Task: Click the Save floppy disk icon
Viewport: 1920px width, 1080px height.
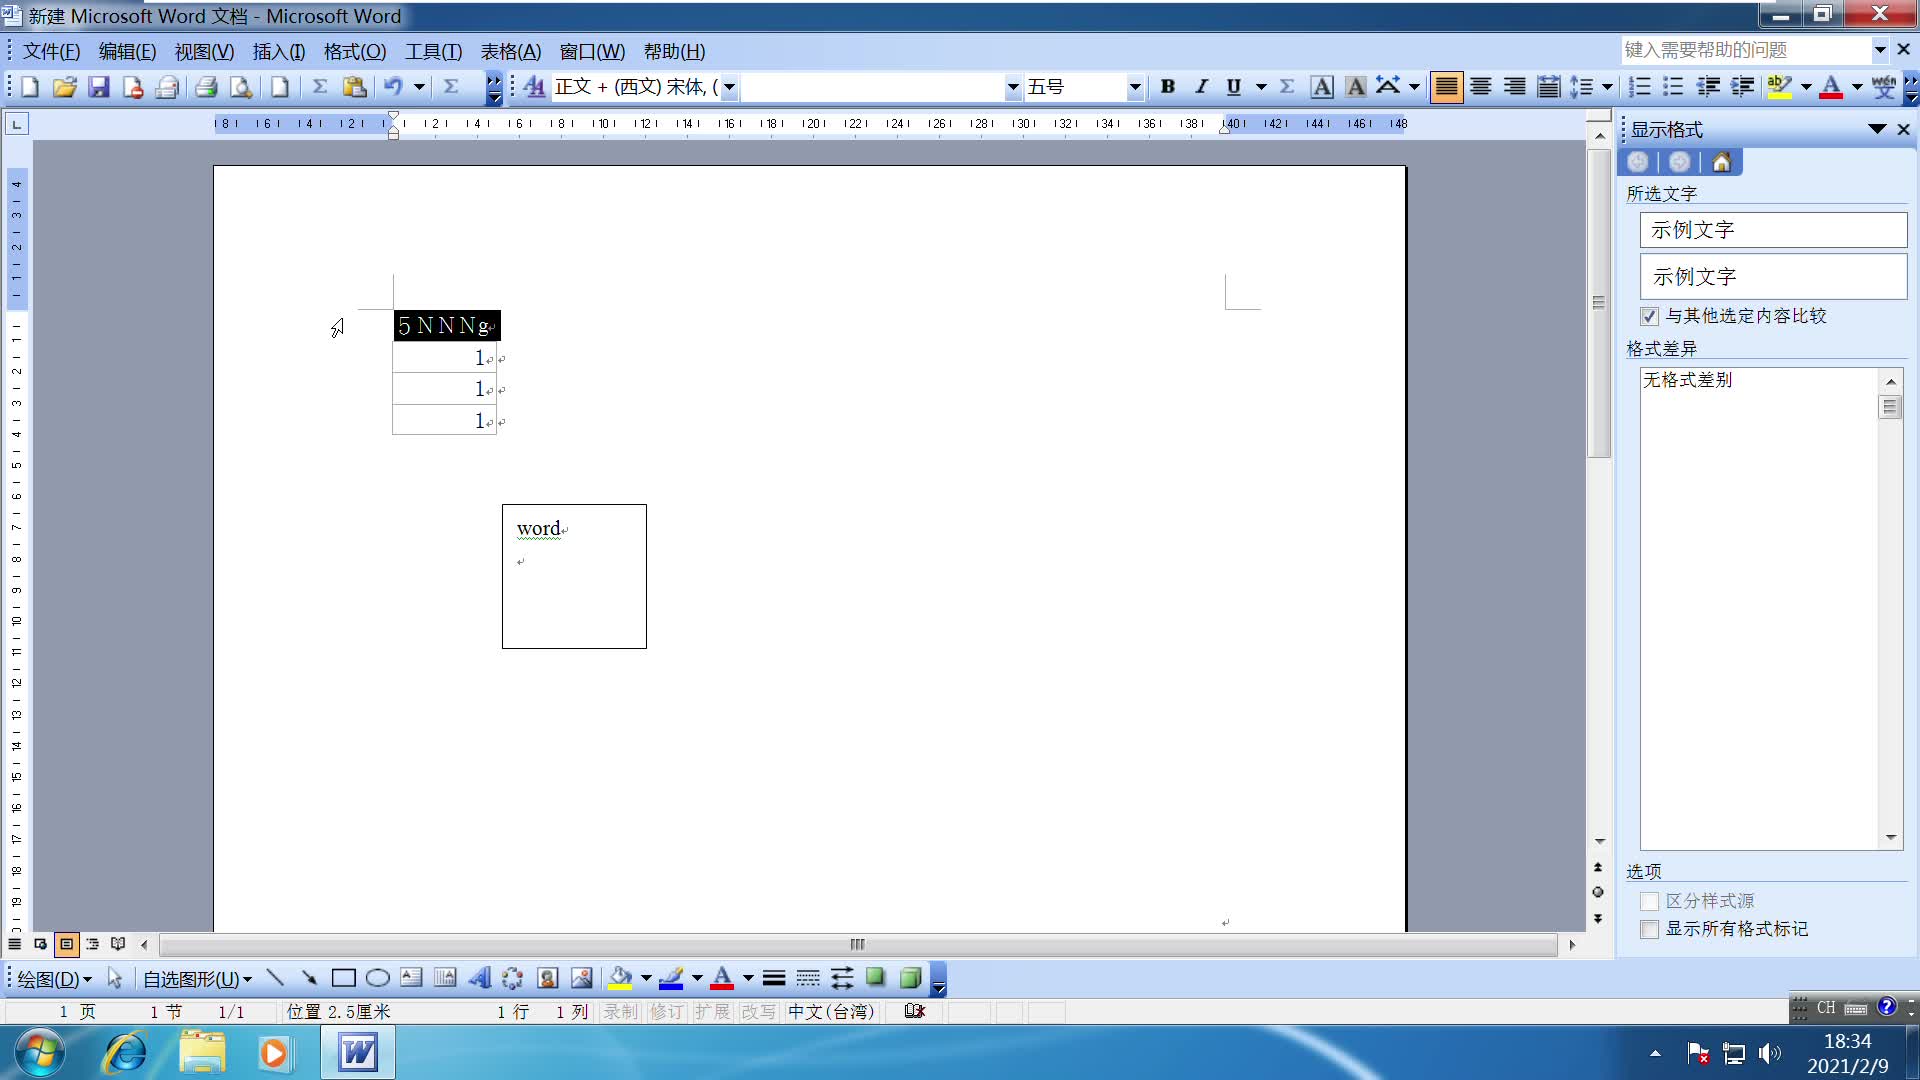Action: pyautogui.click(x=98, y=87)
